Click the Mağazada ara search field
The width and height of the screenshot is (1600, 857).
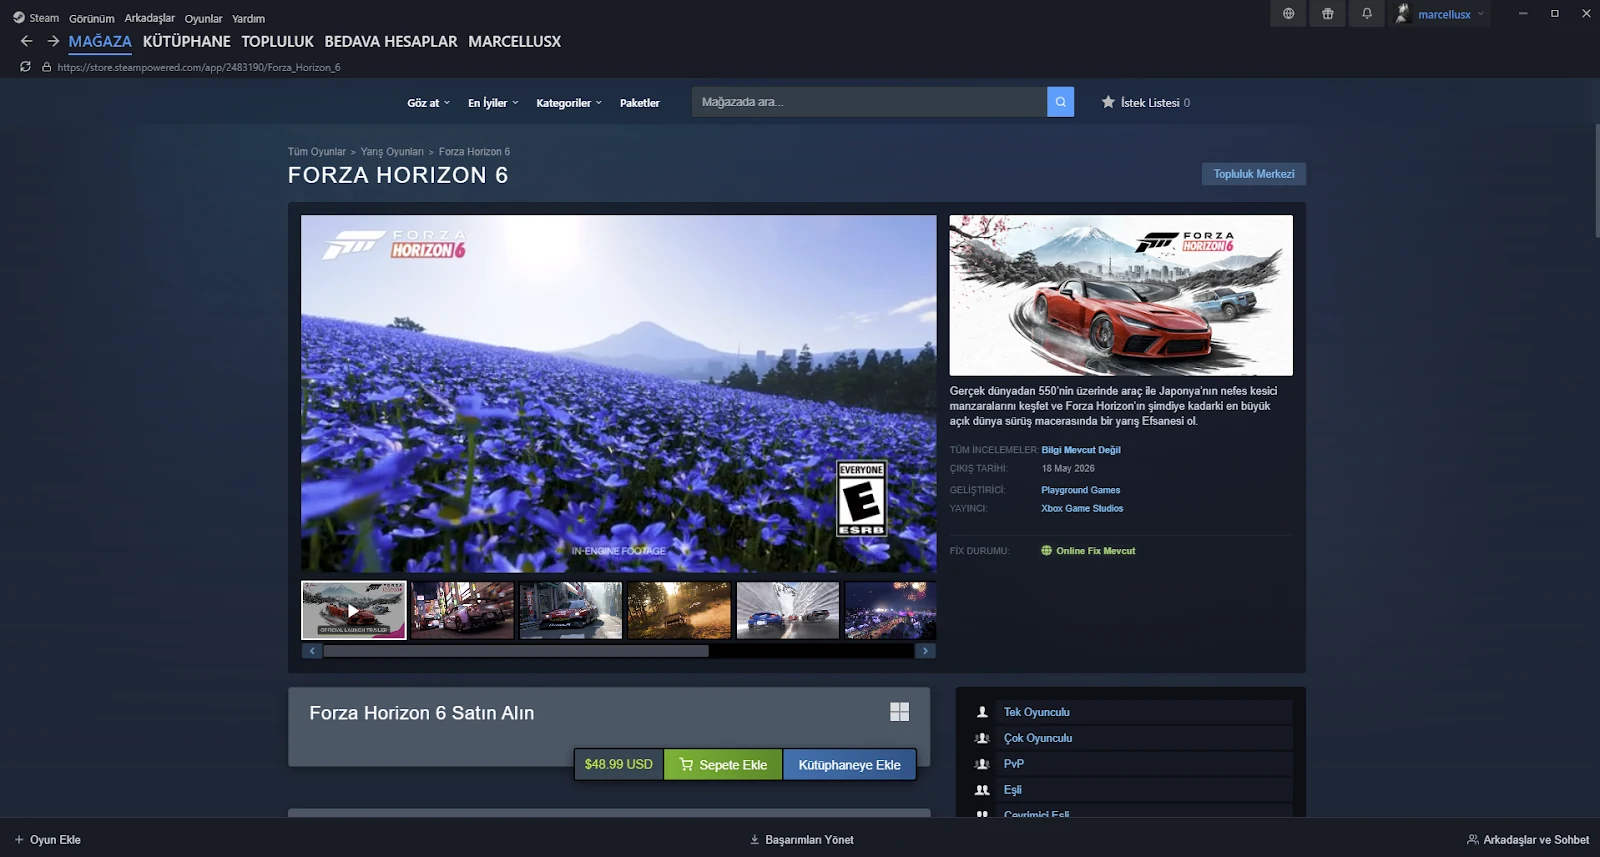(x=869, y=102)
